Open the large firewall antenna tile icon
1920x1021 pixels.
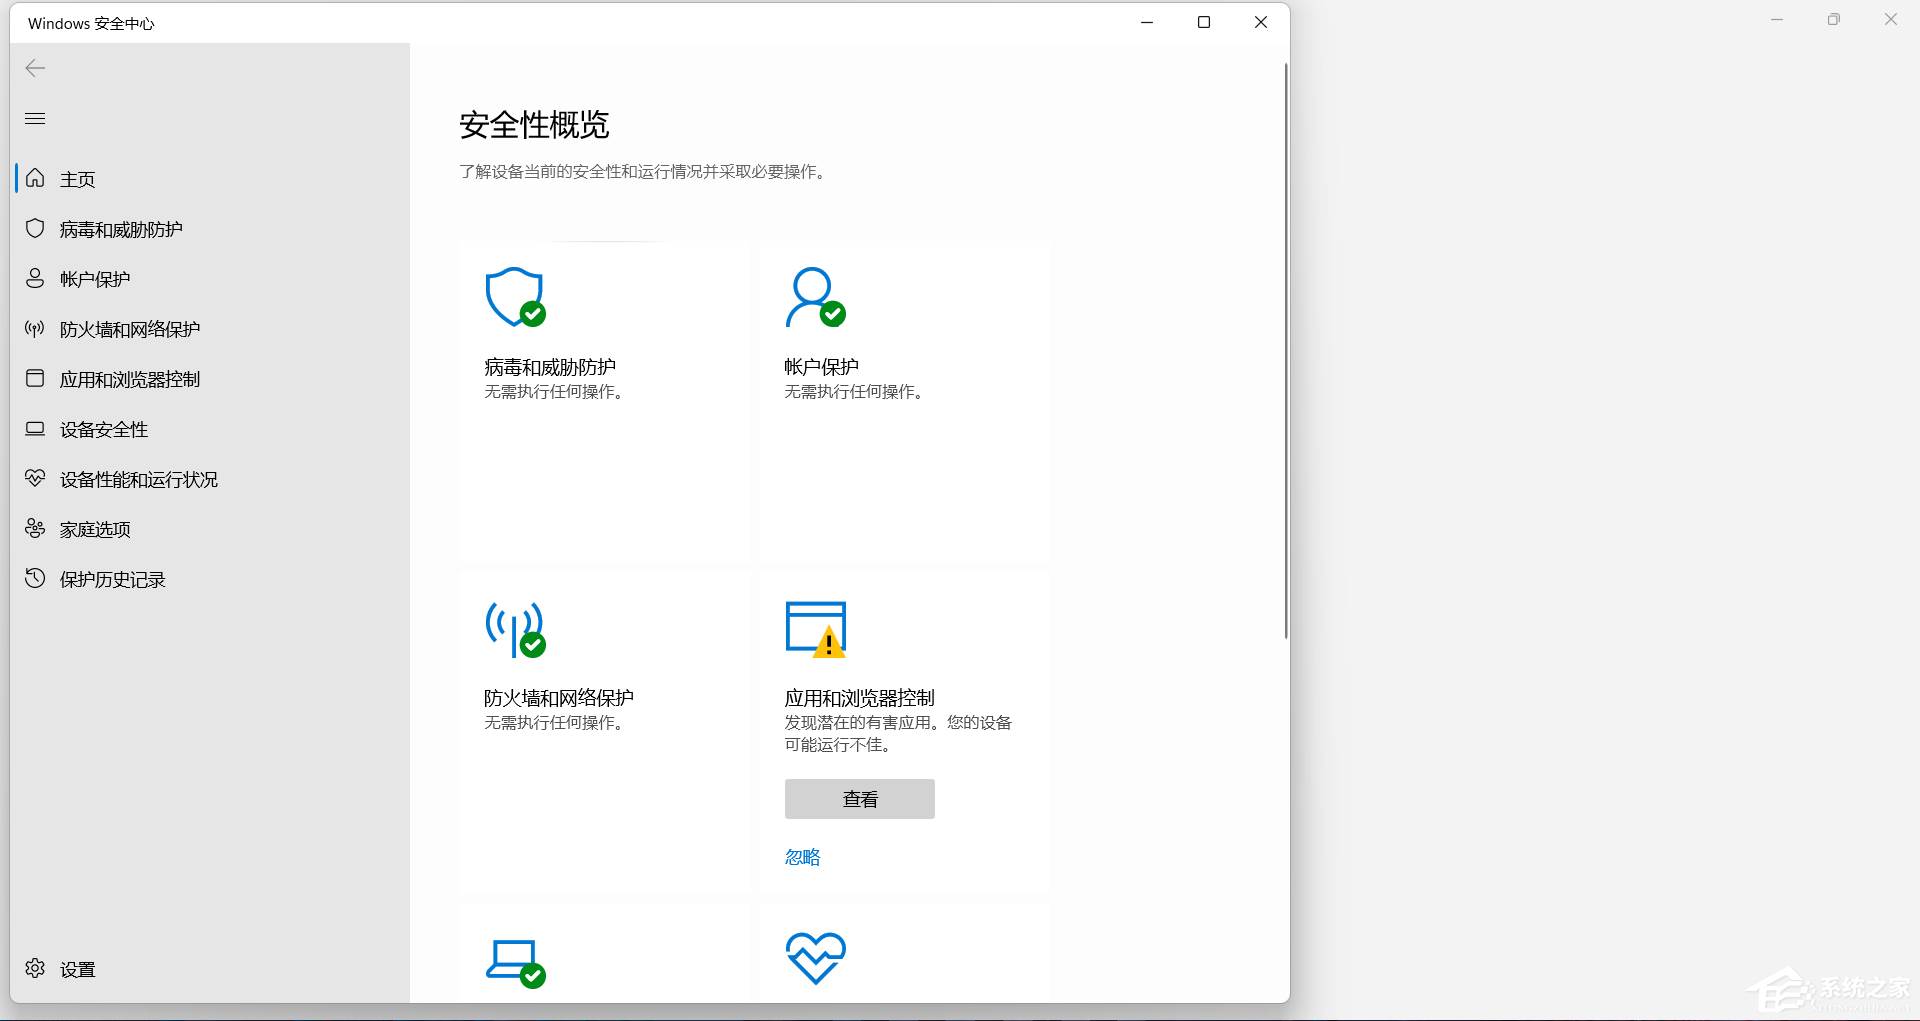tap(515, 629)
